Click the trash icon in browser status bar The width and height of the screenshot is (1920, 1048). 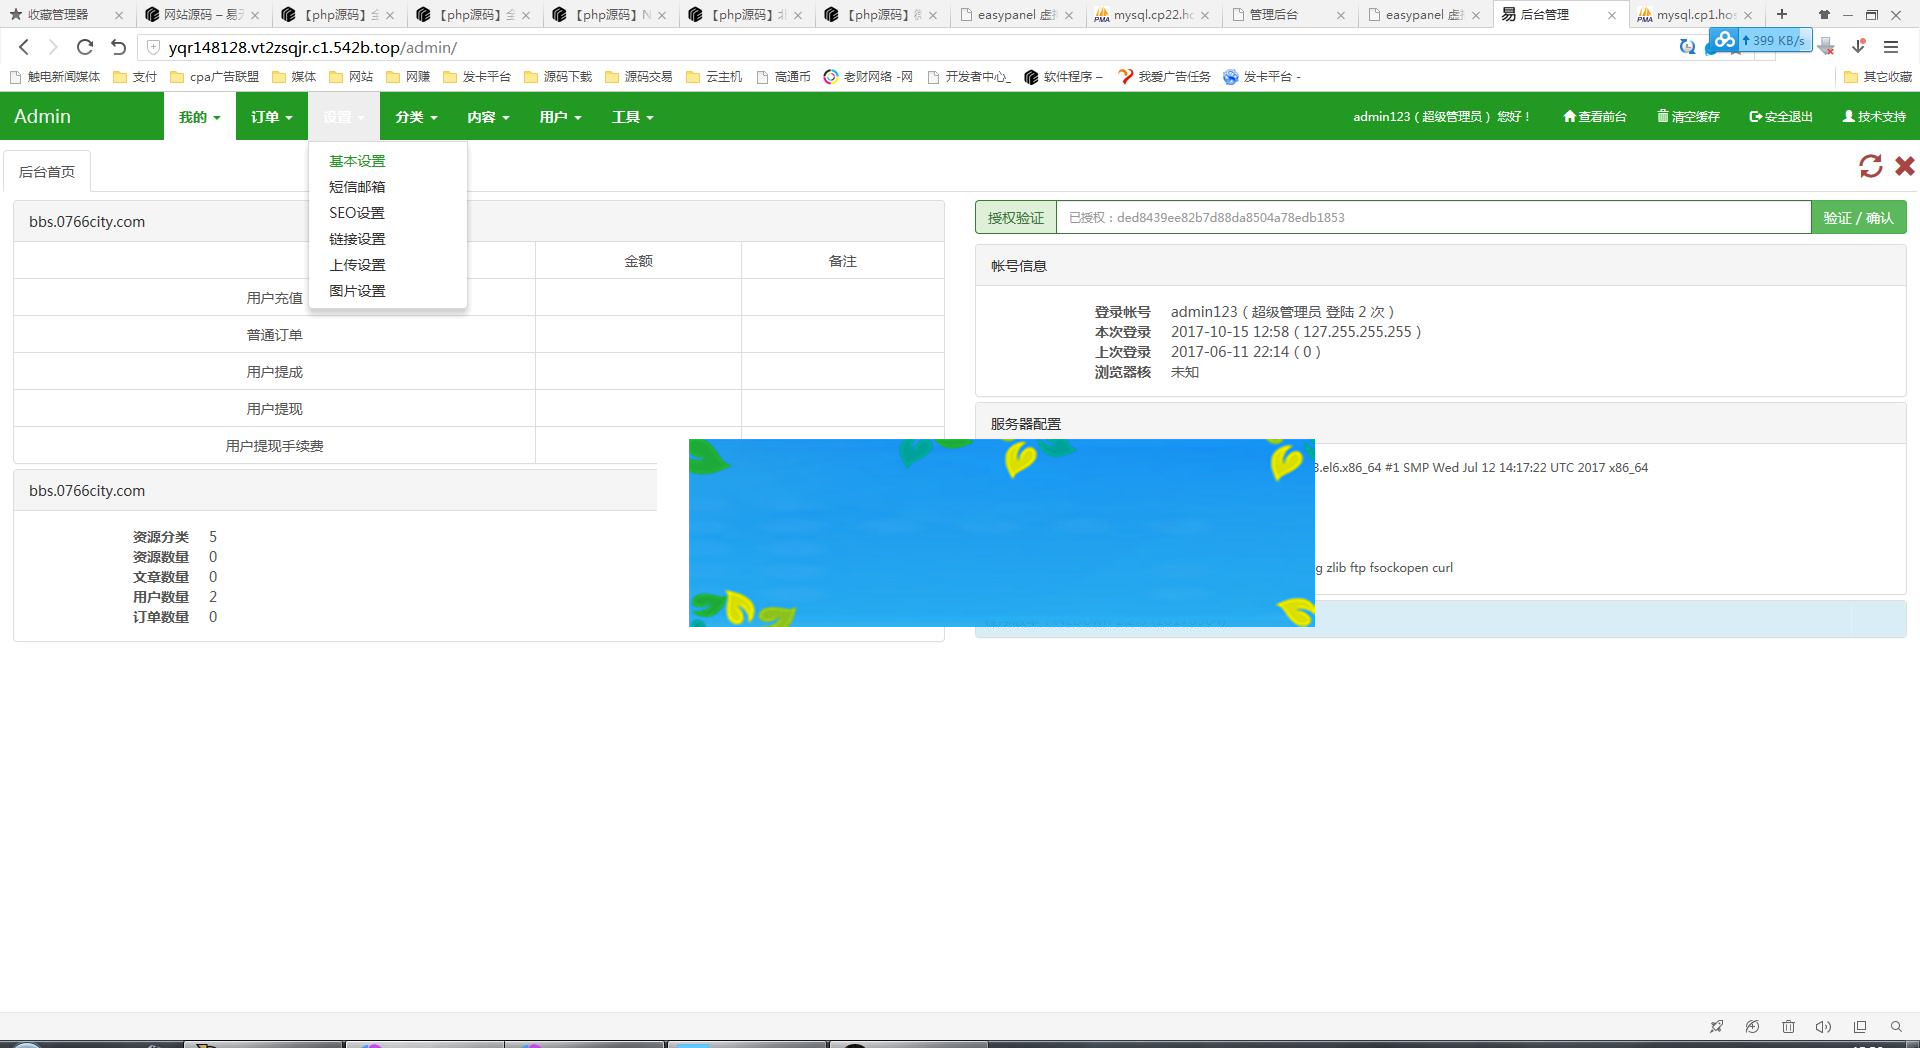(1788, 1026)
